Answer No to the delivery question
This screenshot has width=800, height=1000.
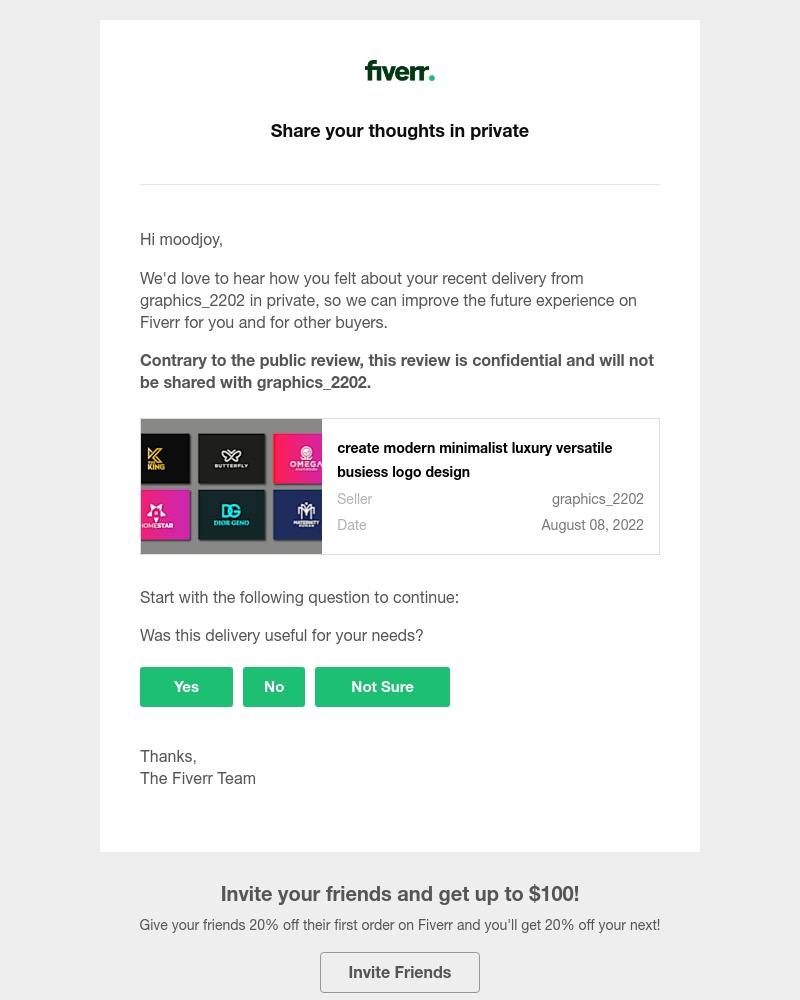coord(273,687)
